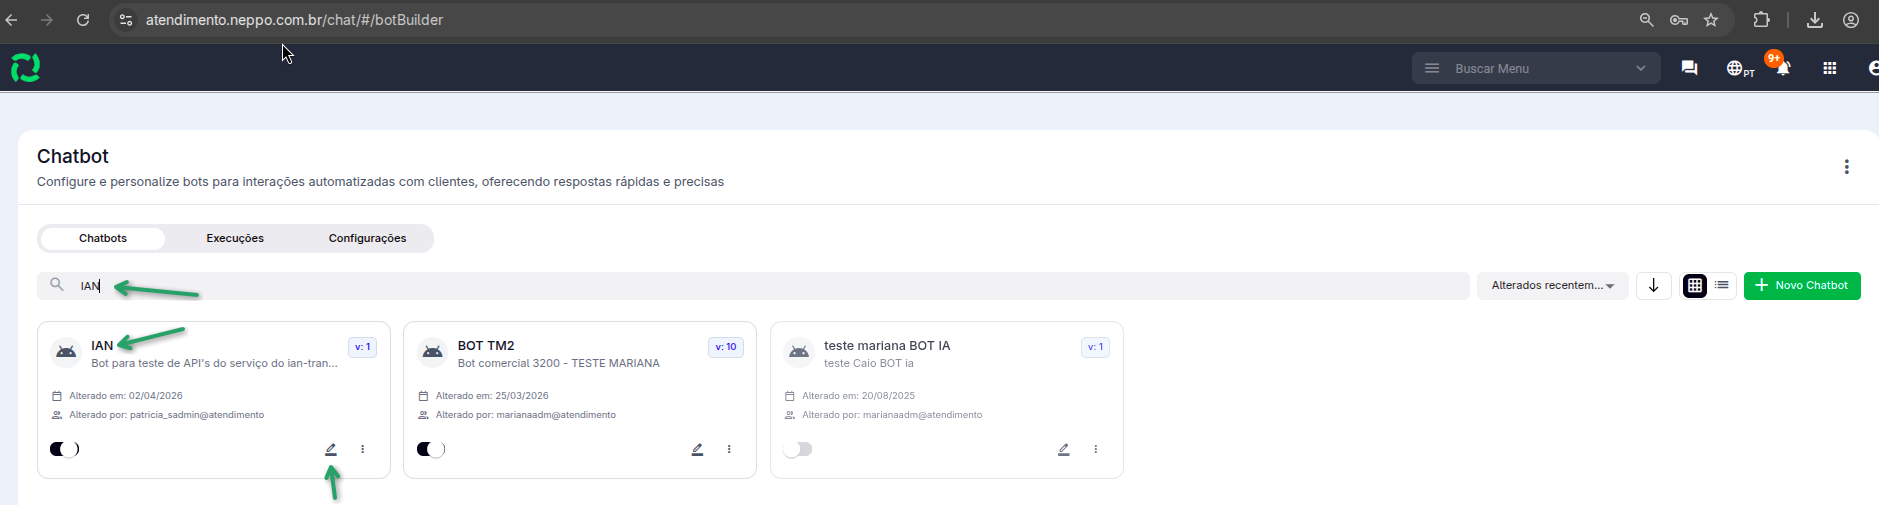Image resolution: width=1879 pixels, height=505 pixels.
Task: Open the browser profile icon
Action: click(1851, 20)
